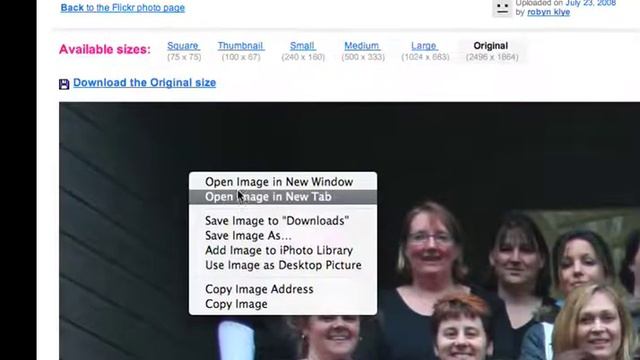Save Image to "Downloads" from context menu

(283, 221)
